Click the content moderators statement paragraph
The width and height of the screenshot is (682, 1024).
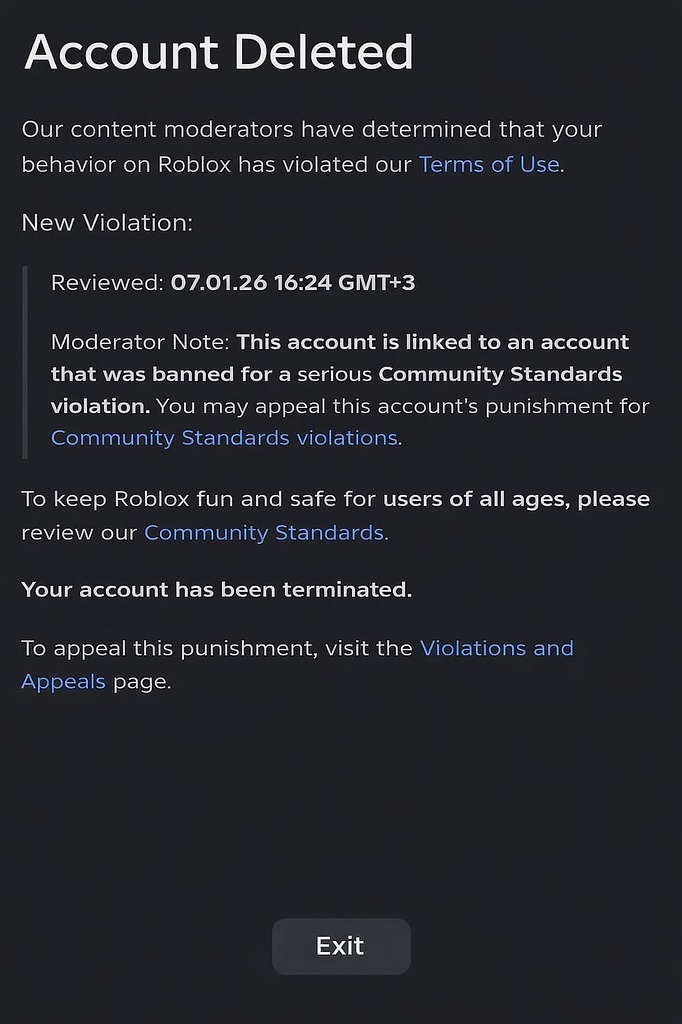[x=310, y=146]
